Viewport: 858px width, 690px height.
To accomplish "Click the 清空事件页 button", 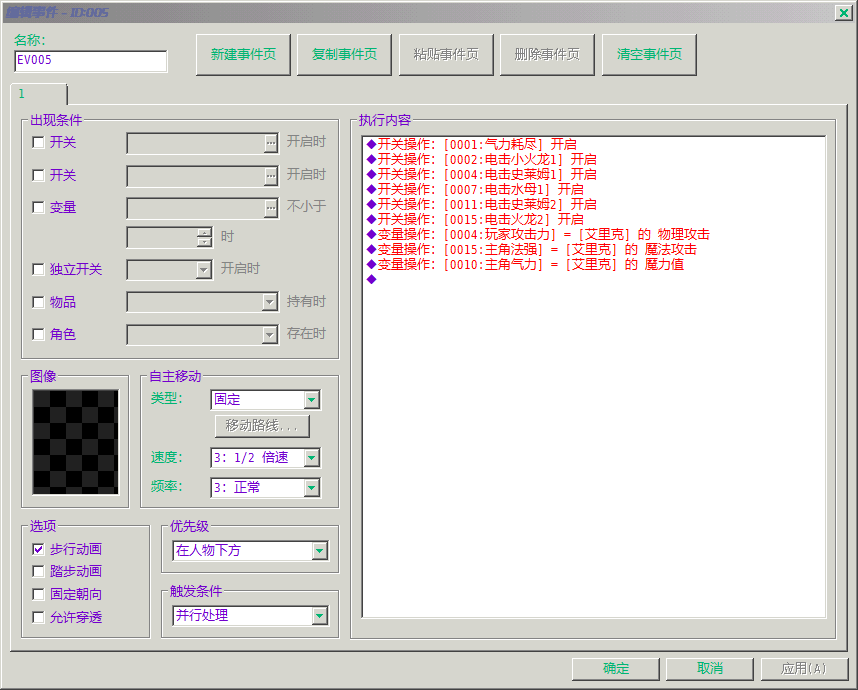I will (649, 55).
